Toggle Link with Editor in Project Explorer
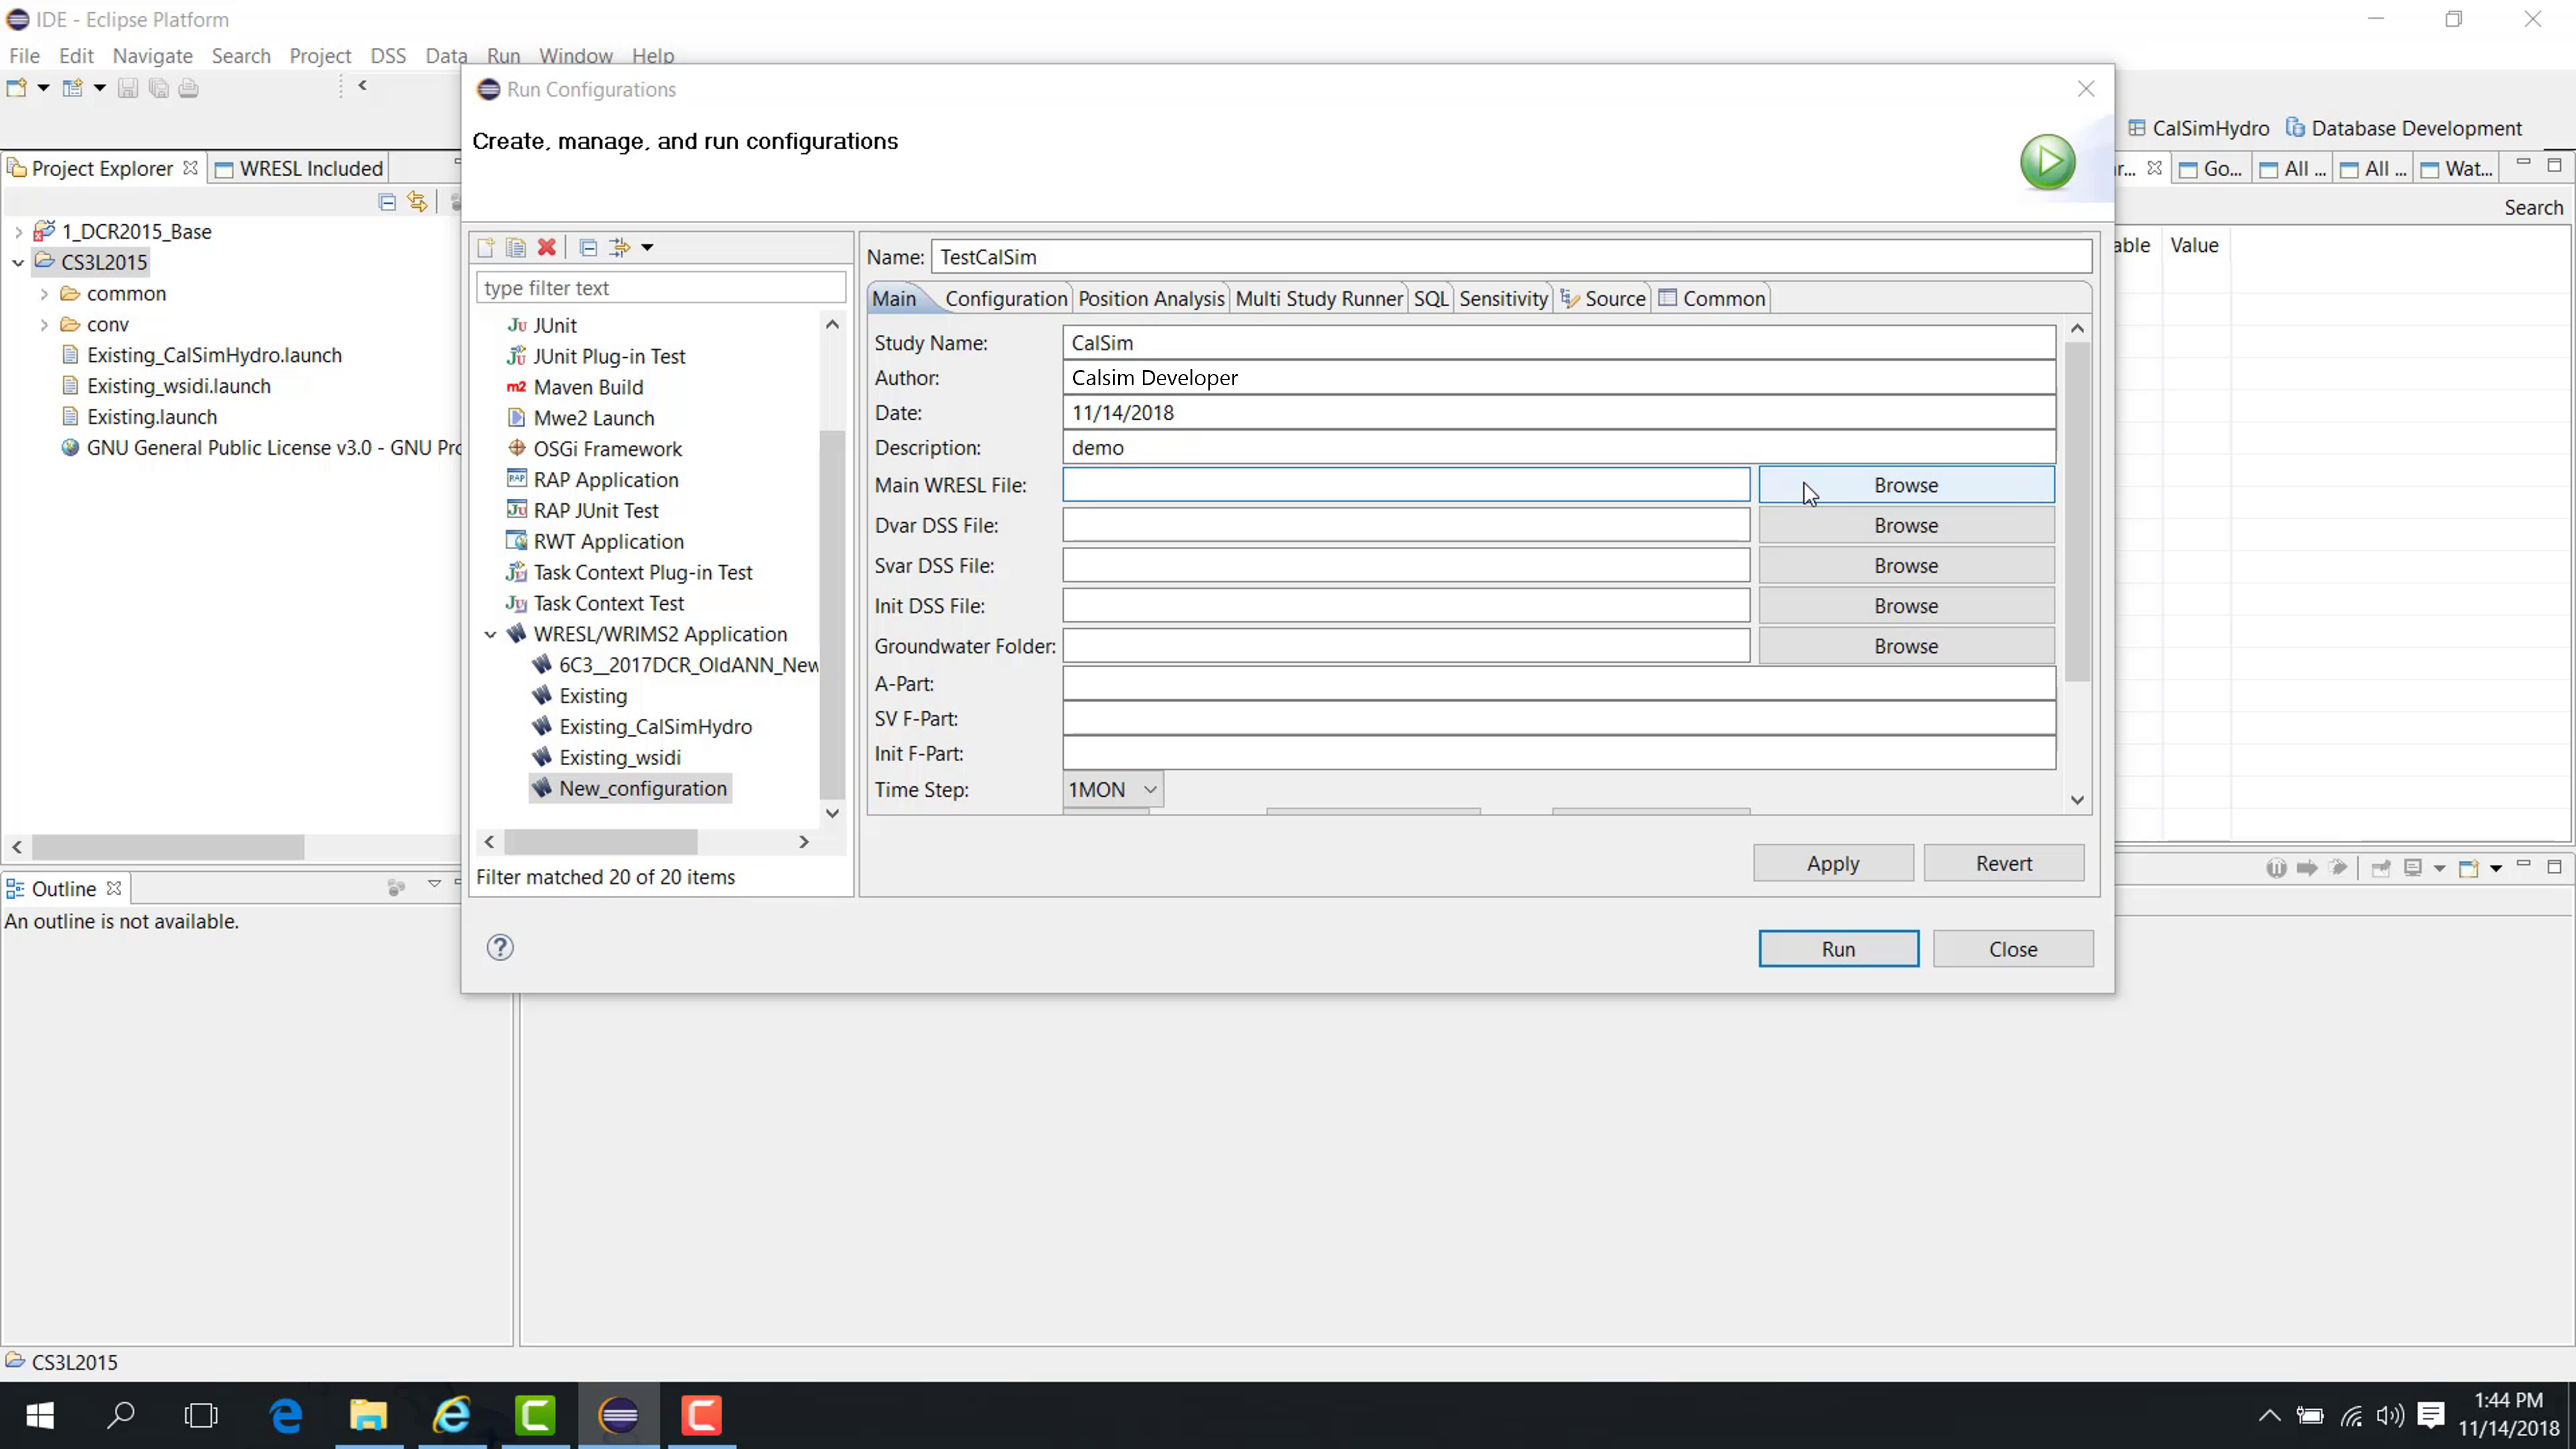 pyautogui.click(x=417, y=202)
